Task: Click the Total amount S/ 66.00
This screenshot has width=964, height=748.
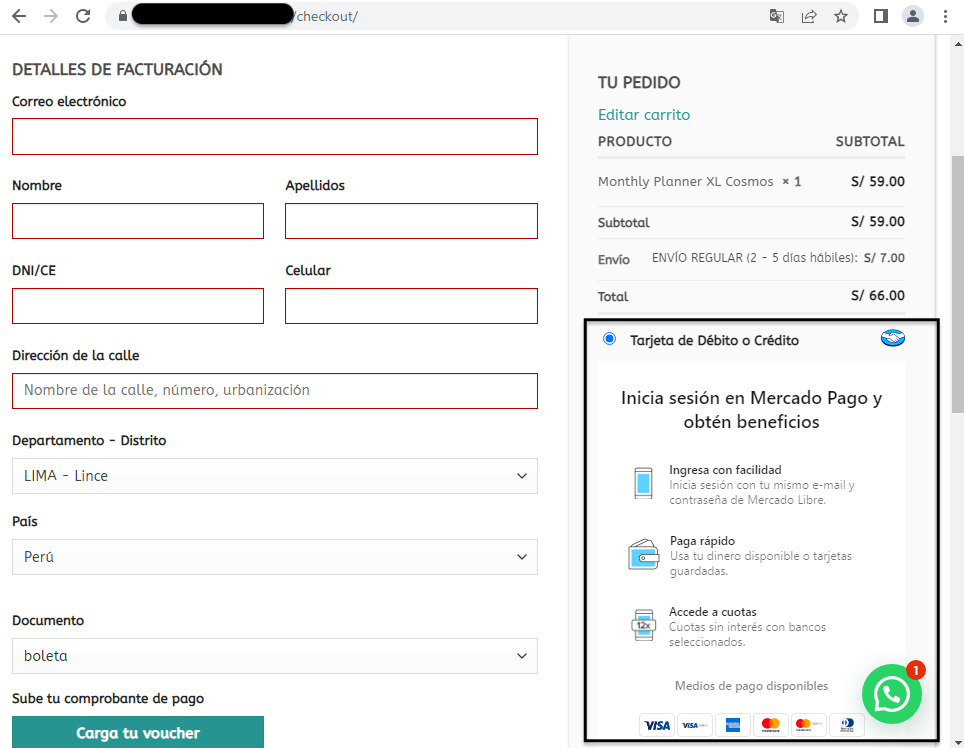Action: coord(877,296)
